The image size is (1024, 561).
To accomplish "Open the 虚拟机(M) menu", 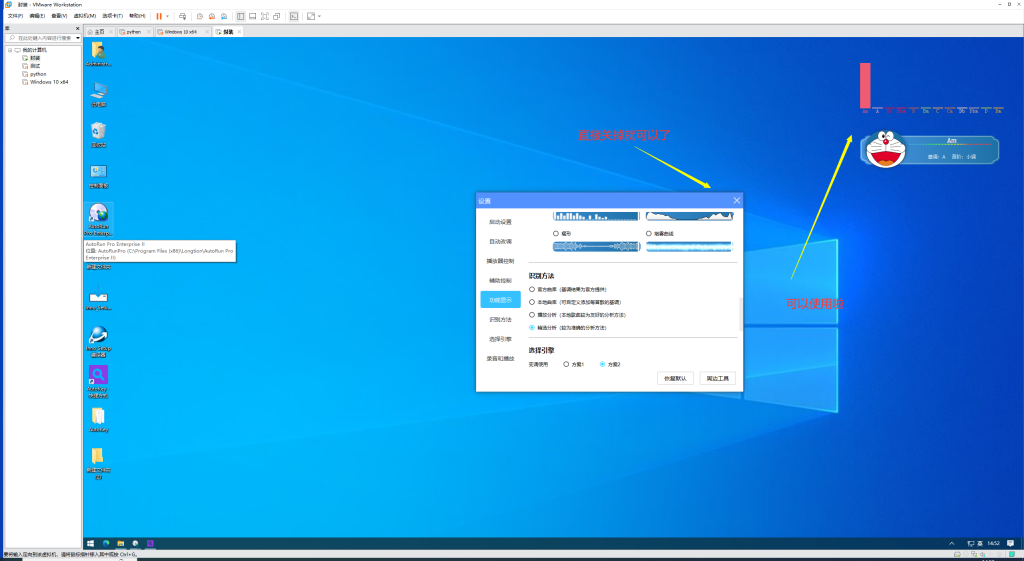I will [x=85, y=16].
